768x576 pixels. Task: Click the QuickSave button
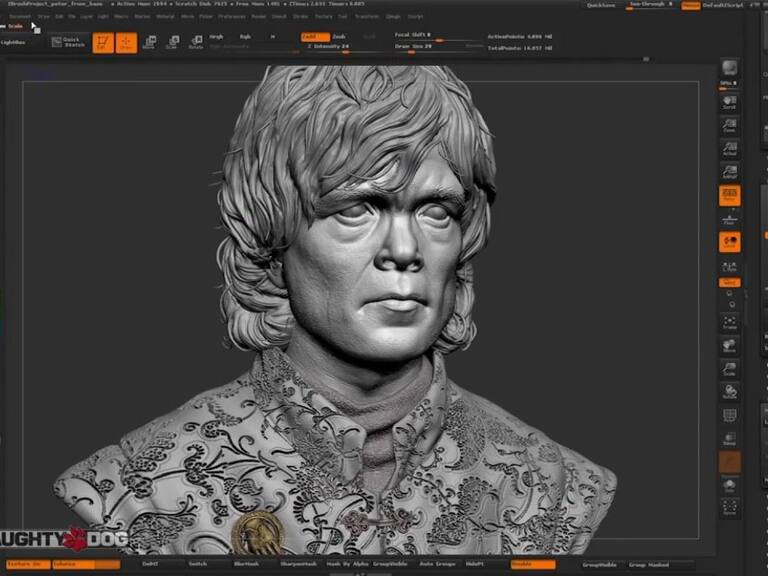coord(601,5)
